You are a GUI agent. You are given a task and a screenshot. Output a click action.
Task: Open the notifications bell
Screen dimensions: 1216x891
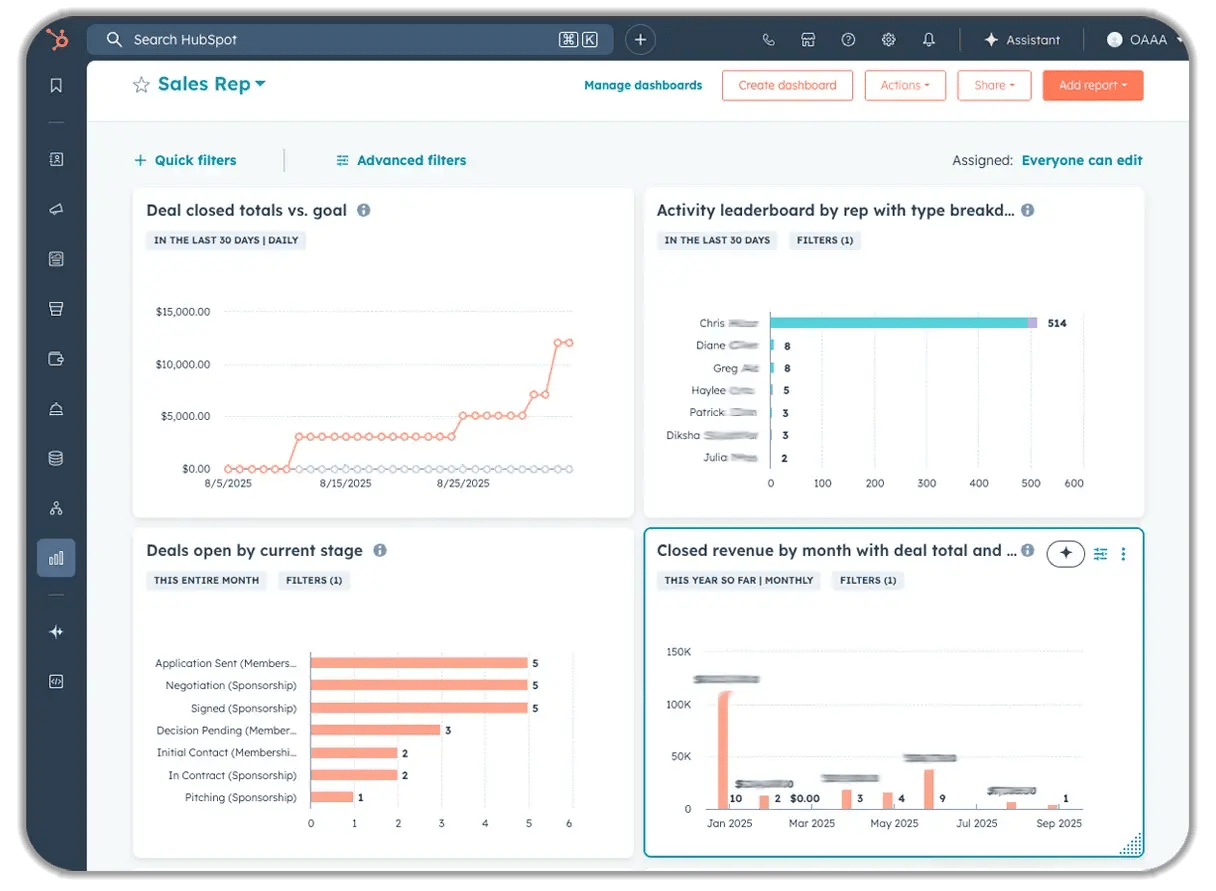[x=928, y=39]
